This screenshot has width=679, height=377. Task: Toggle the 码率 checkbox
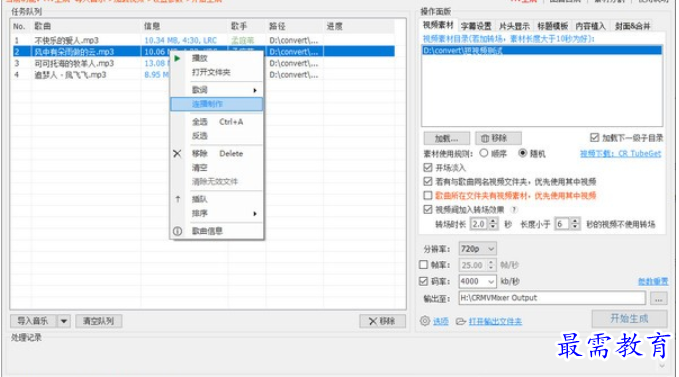point(424,281)
